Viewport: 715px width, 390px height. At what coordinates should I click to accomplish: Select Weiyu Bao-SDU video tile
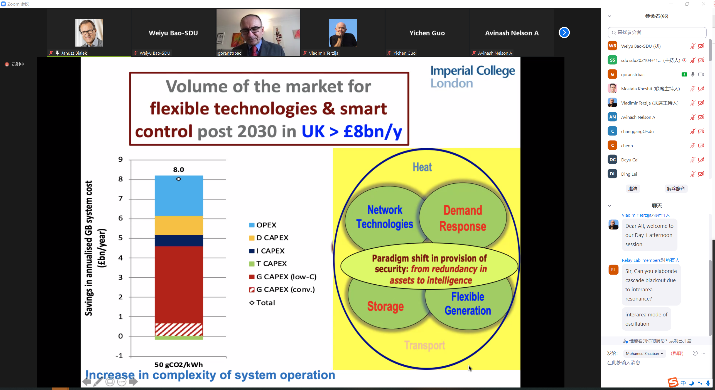(173, 33)
